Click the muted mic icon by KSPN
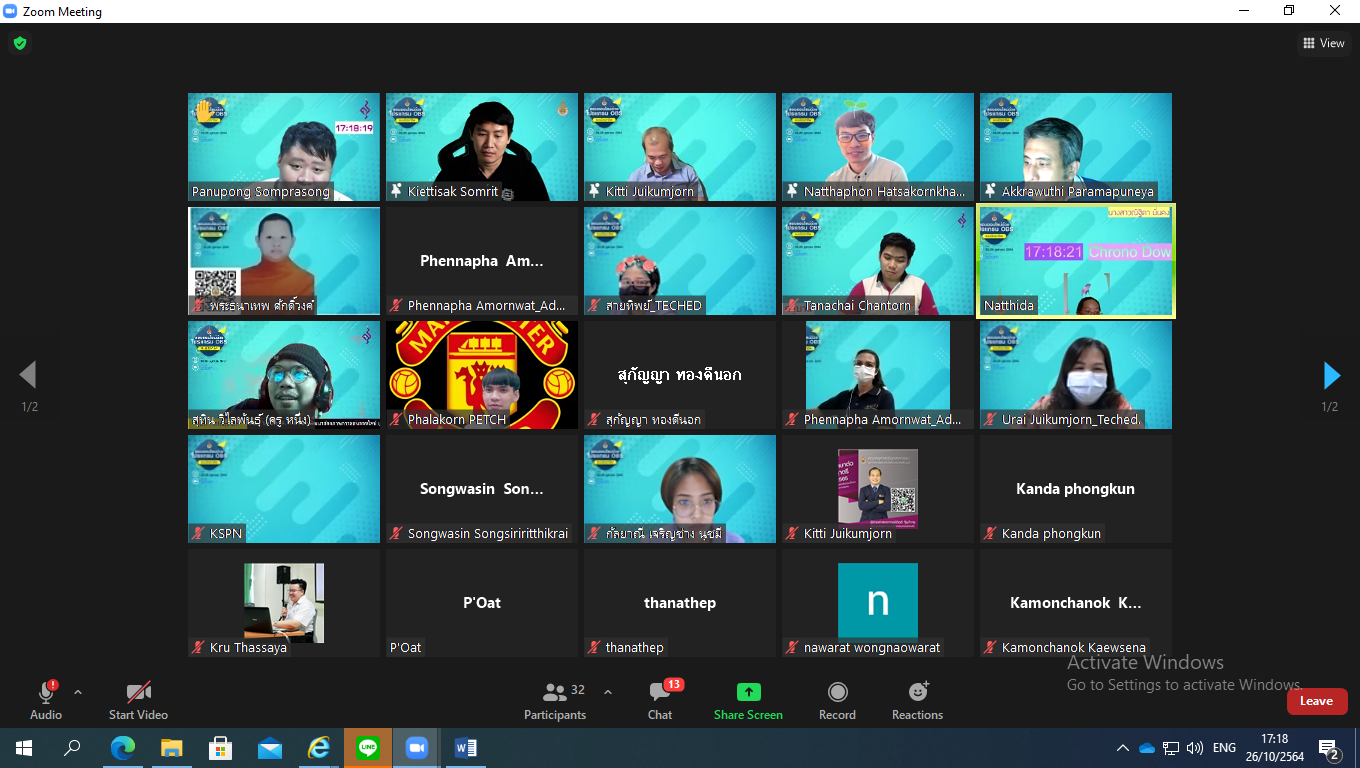1360x768 pixels. pos(199,533)
